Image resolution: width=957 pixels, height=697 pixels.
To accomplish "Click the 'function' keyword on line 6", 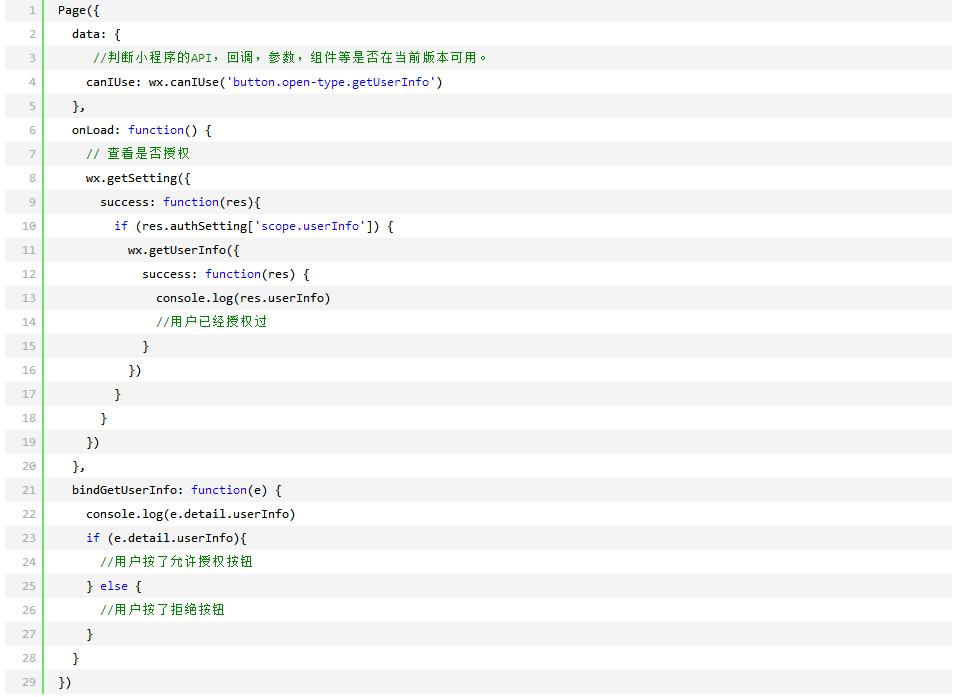I will pyautogui.click(x=156, y=130).
